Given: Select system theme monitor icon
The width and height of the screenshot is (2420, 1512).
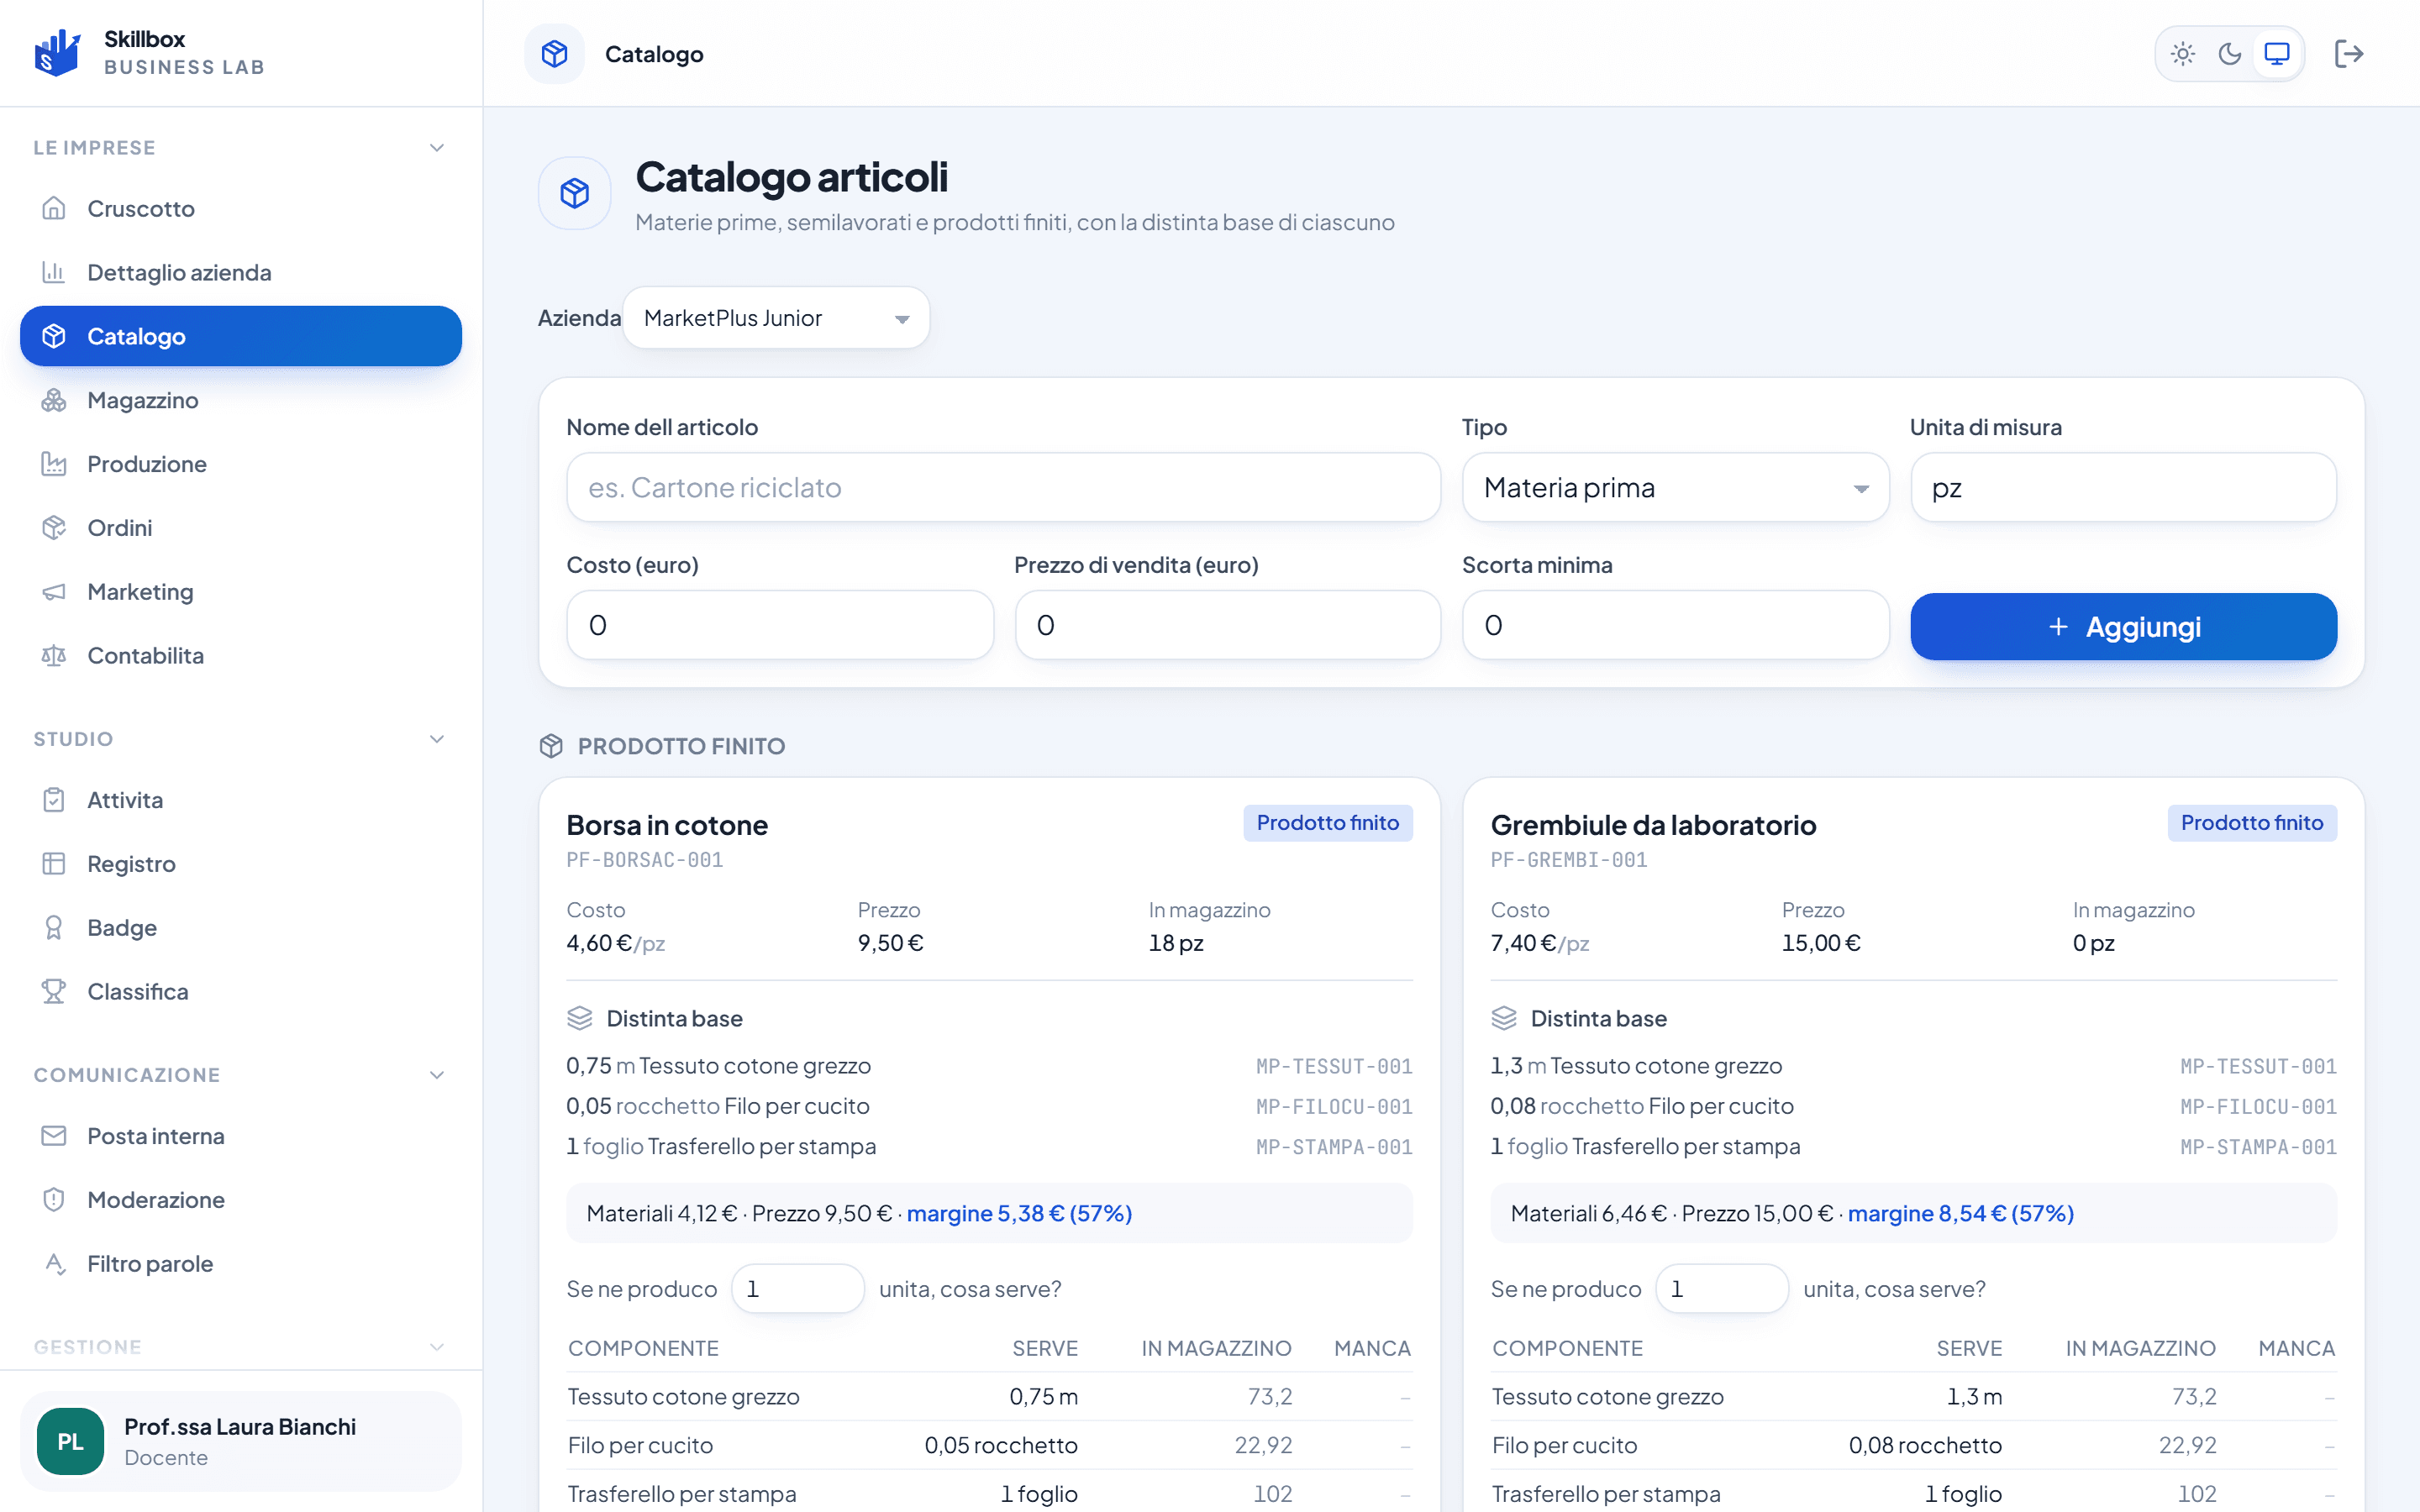Looking at the screenshot, I should pos(2277,54).
